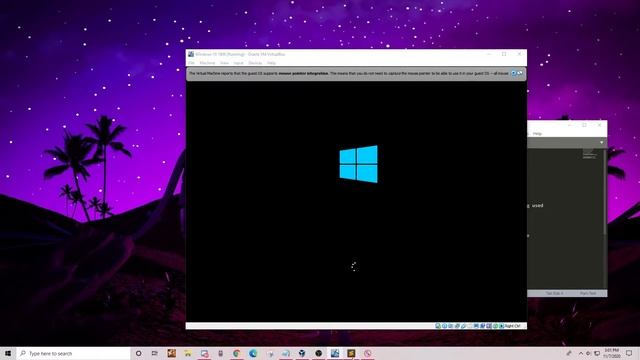Open Help menu in the background editor window

pyautogui.click(x=537, y=133)
